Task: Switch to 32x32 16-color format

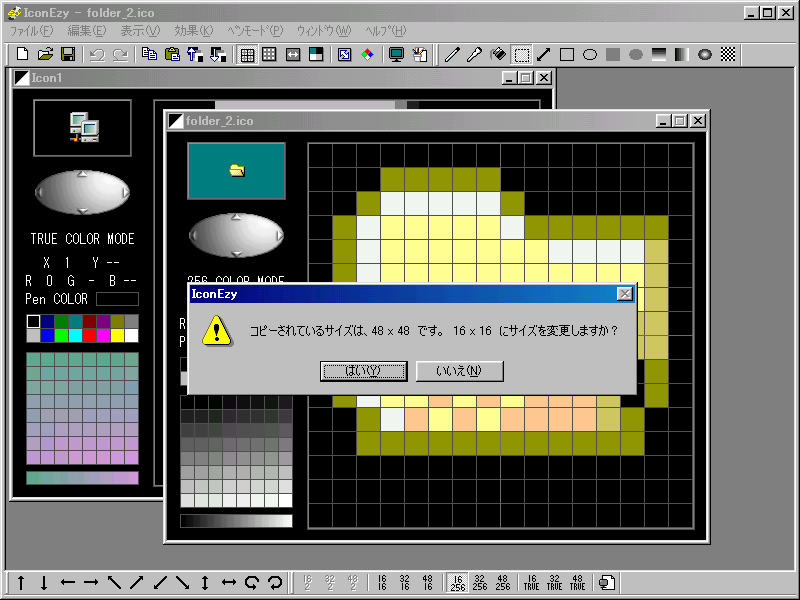Action: click(x=405, y=583)
